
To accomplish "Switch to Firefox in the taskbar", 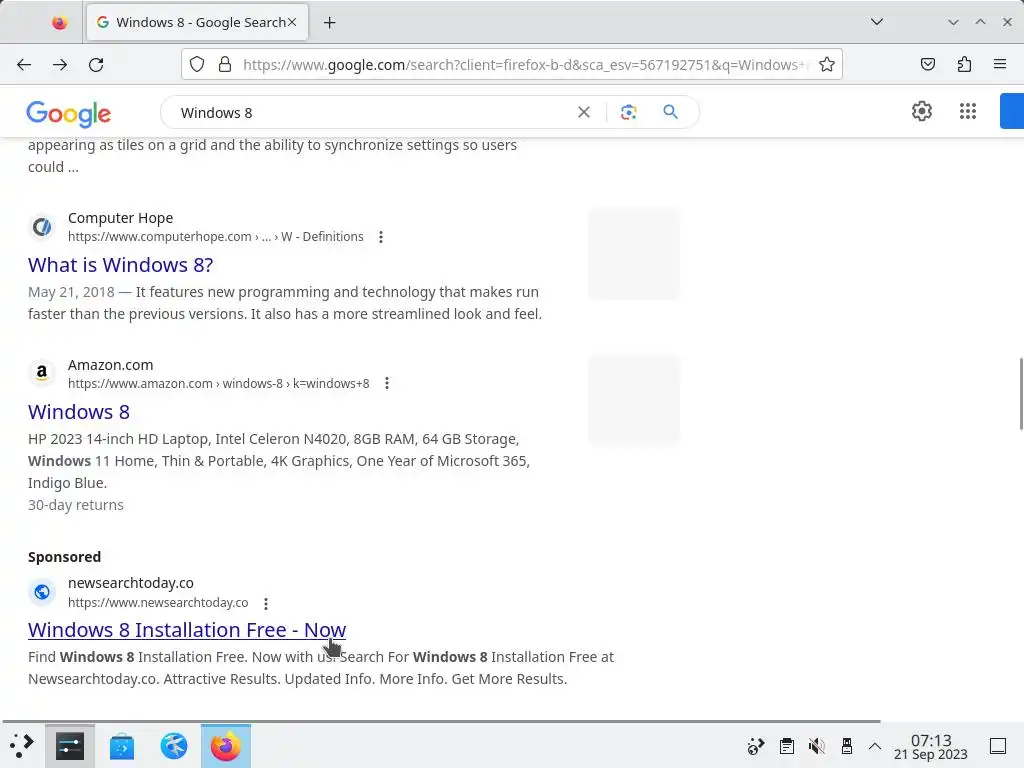I will click(x=226, y=746).
